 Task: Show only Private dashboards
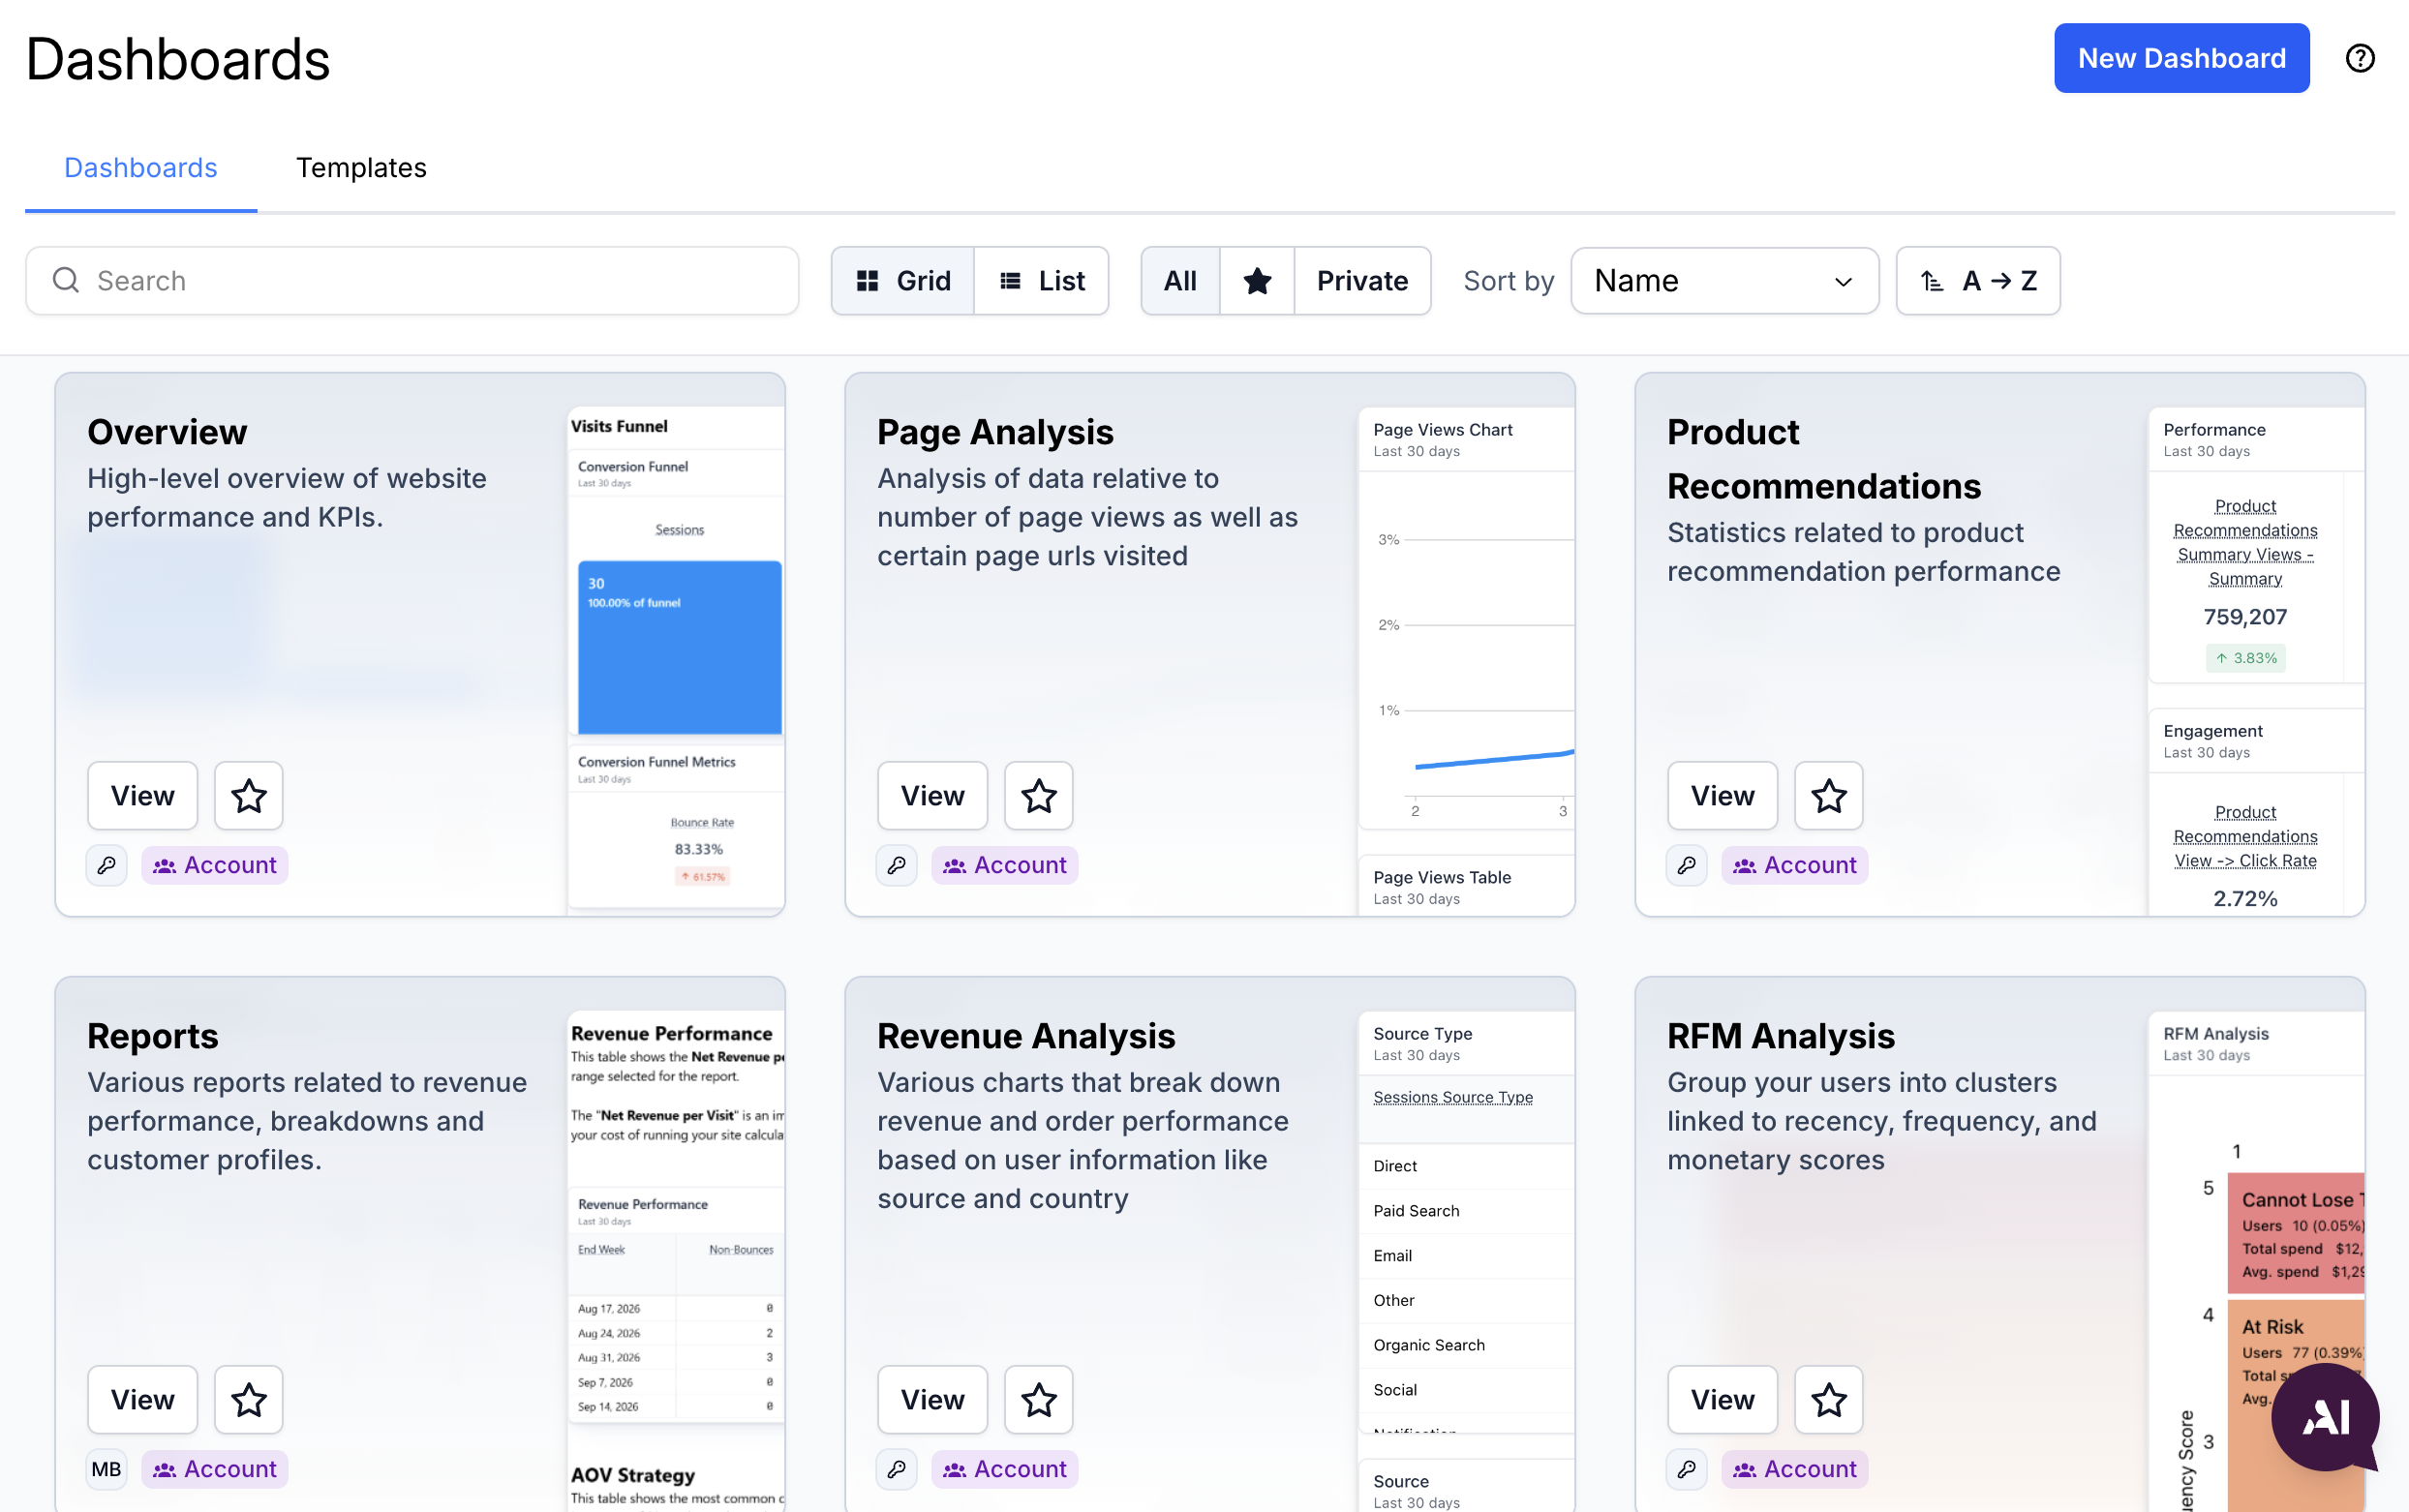[x=1362, y=281]
